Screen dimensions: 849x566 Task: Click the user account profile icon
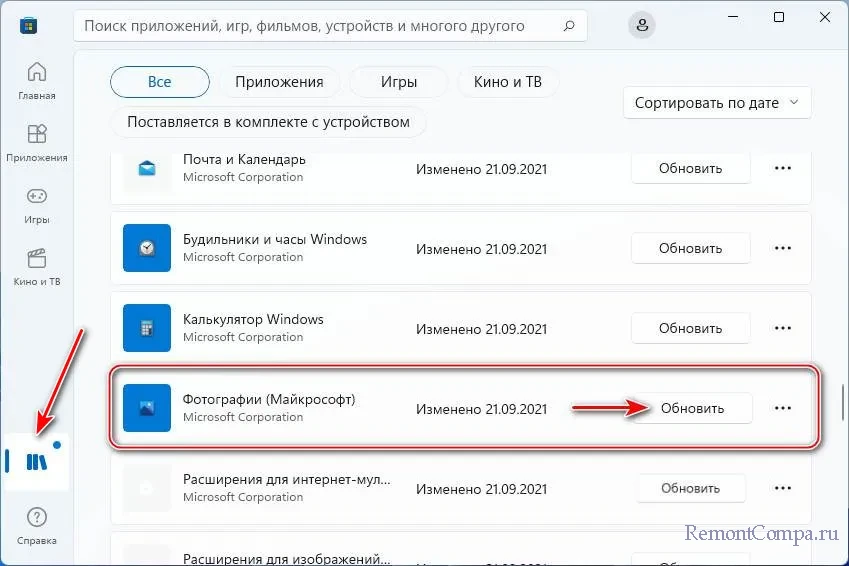click(x=643, y=23)
